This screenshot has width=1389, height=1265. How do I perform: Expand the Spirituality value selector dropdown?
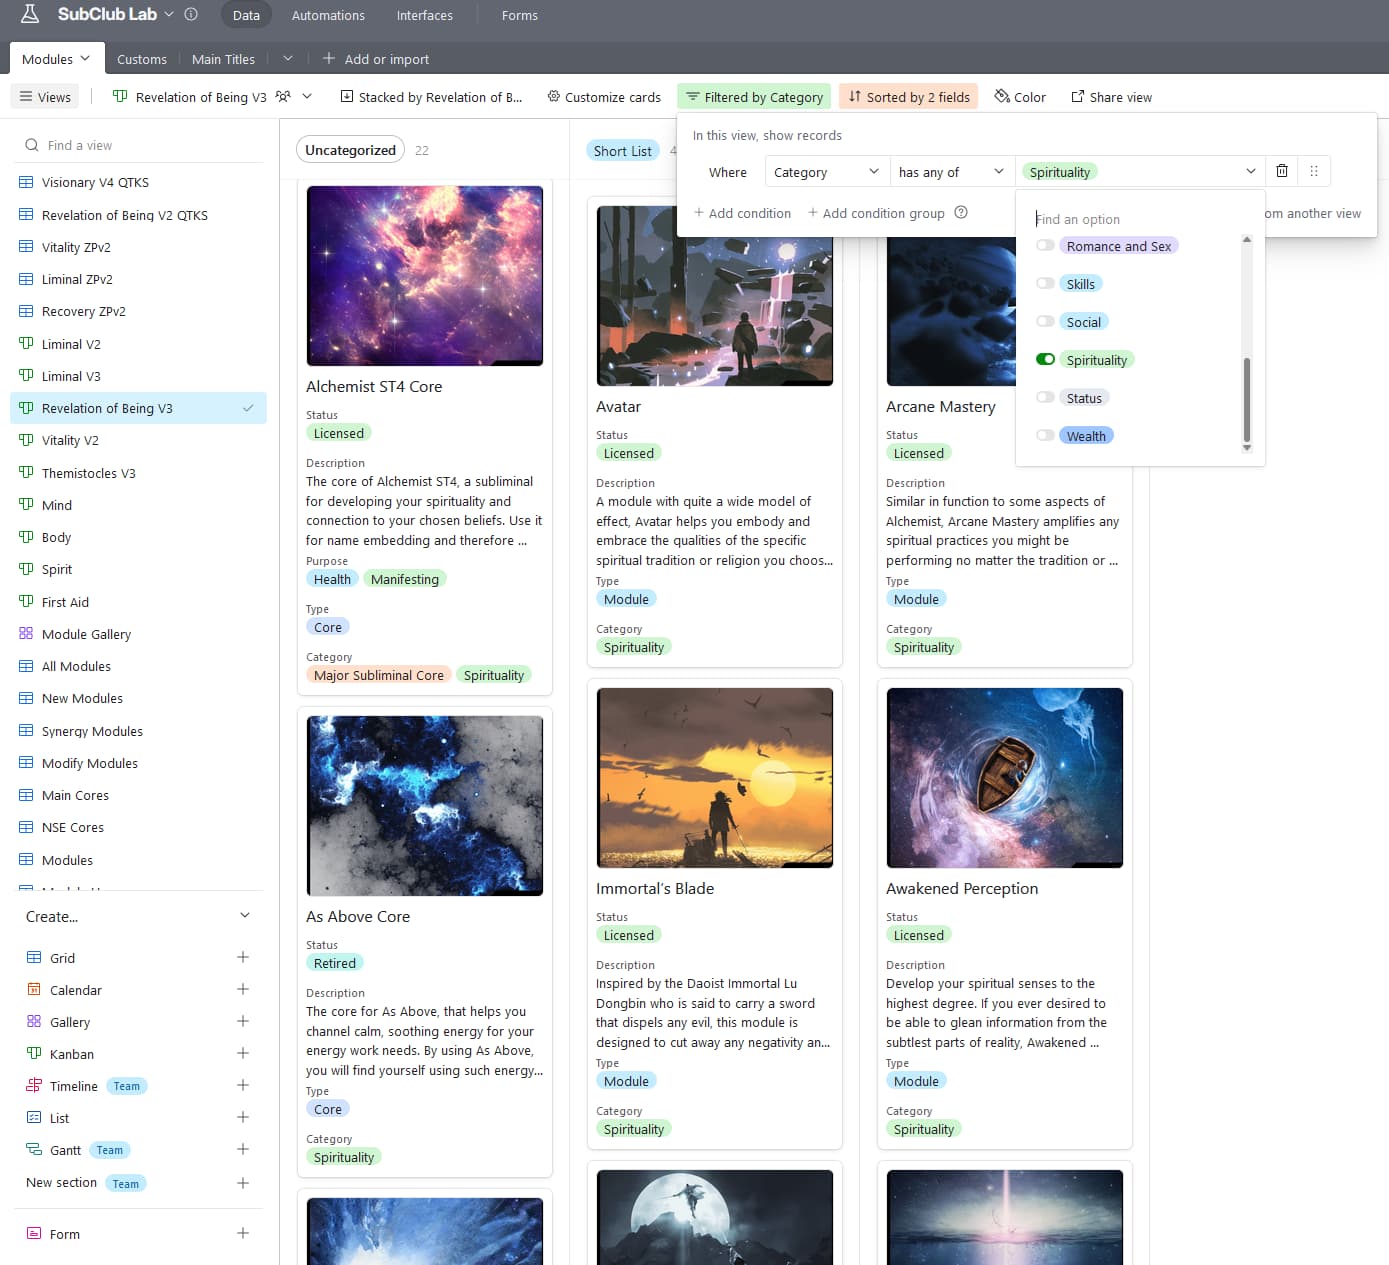point(1141,172)
